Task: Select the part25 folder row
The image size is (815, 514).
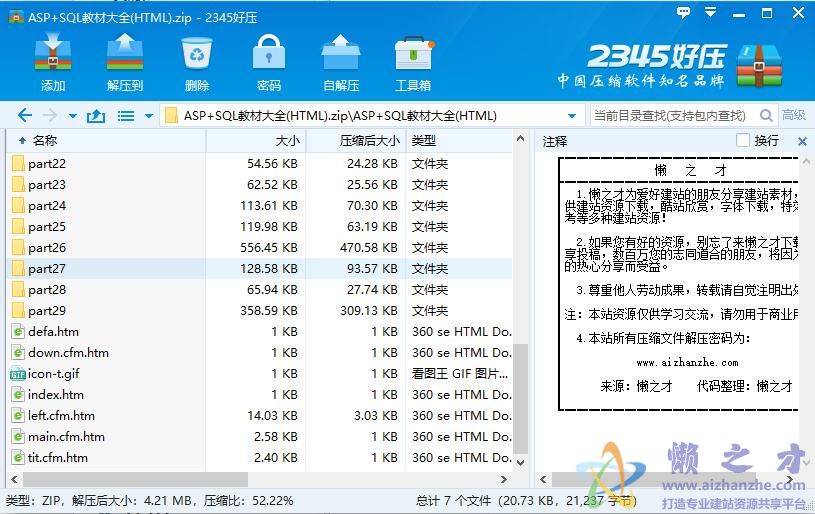Action: click(260, 227)
